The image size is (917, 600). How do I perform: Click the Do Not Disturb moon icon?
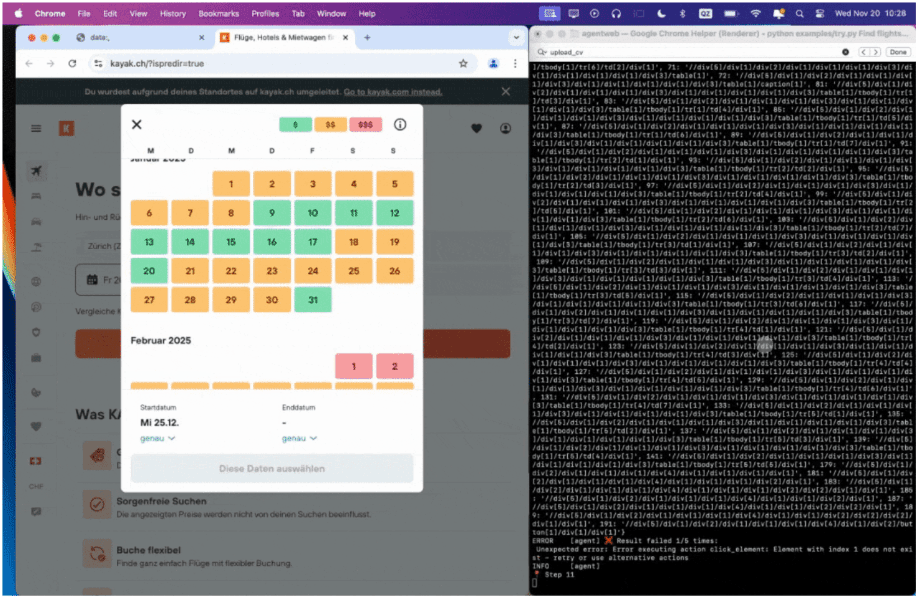[x=661, y=13]
